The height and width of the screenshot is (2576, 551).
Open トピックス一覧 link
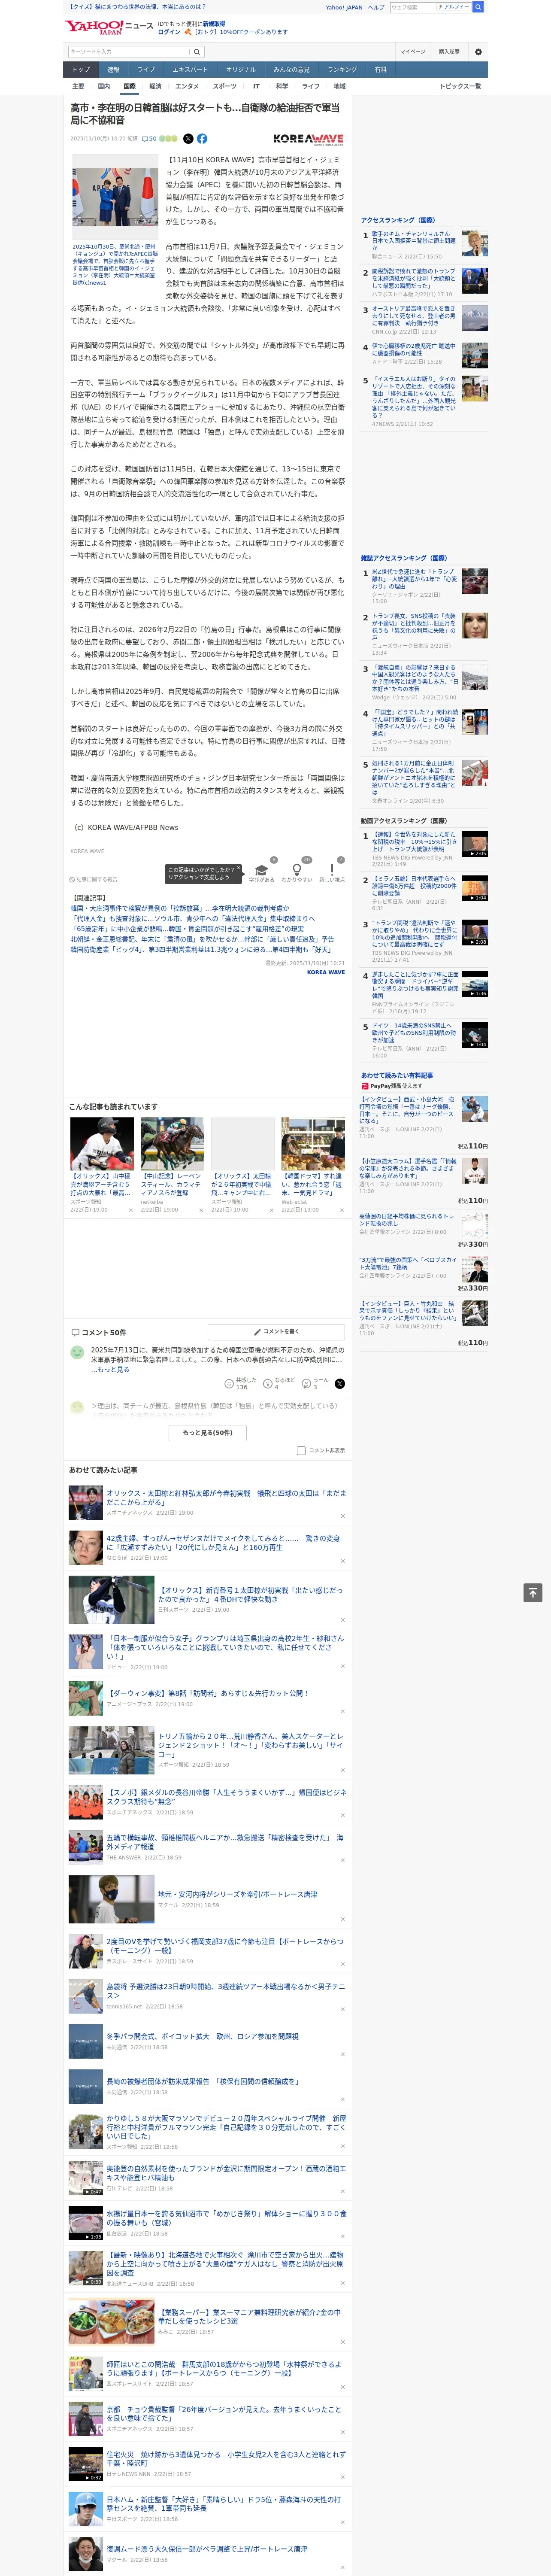(460, 86)
